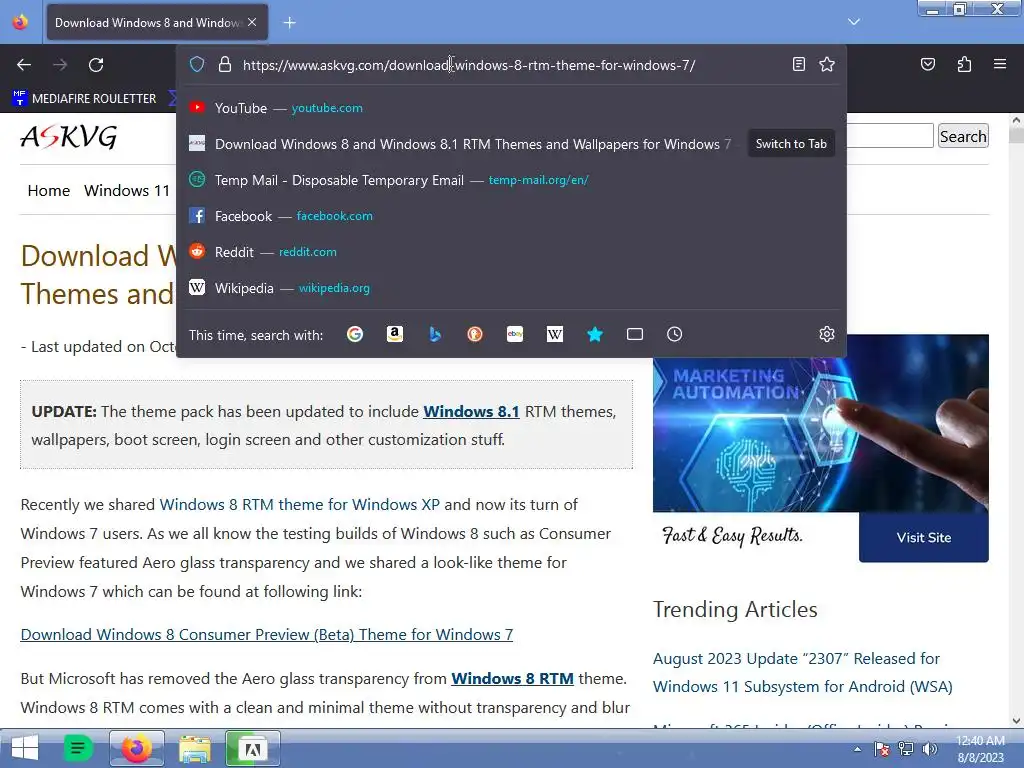Open the Extensions puzzle icon
Screen dimensions: 1024x768
tap(964, 64)
